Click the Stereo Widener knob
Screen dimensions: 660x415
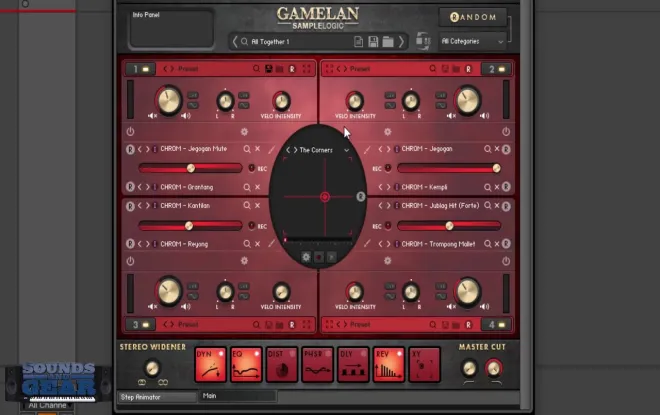(x=151, y=367)
